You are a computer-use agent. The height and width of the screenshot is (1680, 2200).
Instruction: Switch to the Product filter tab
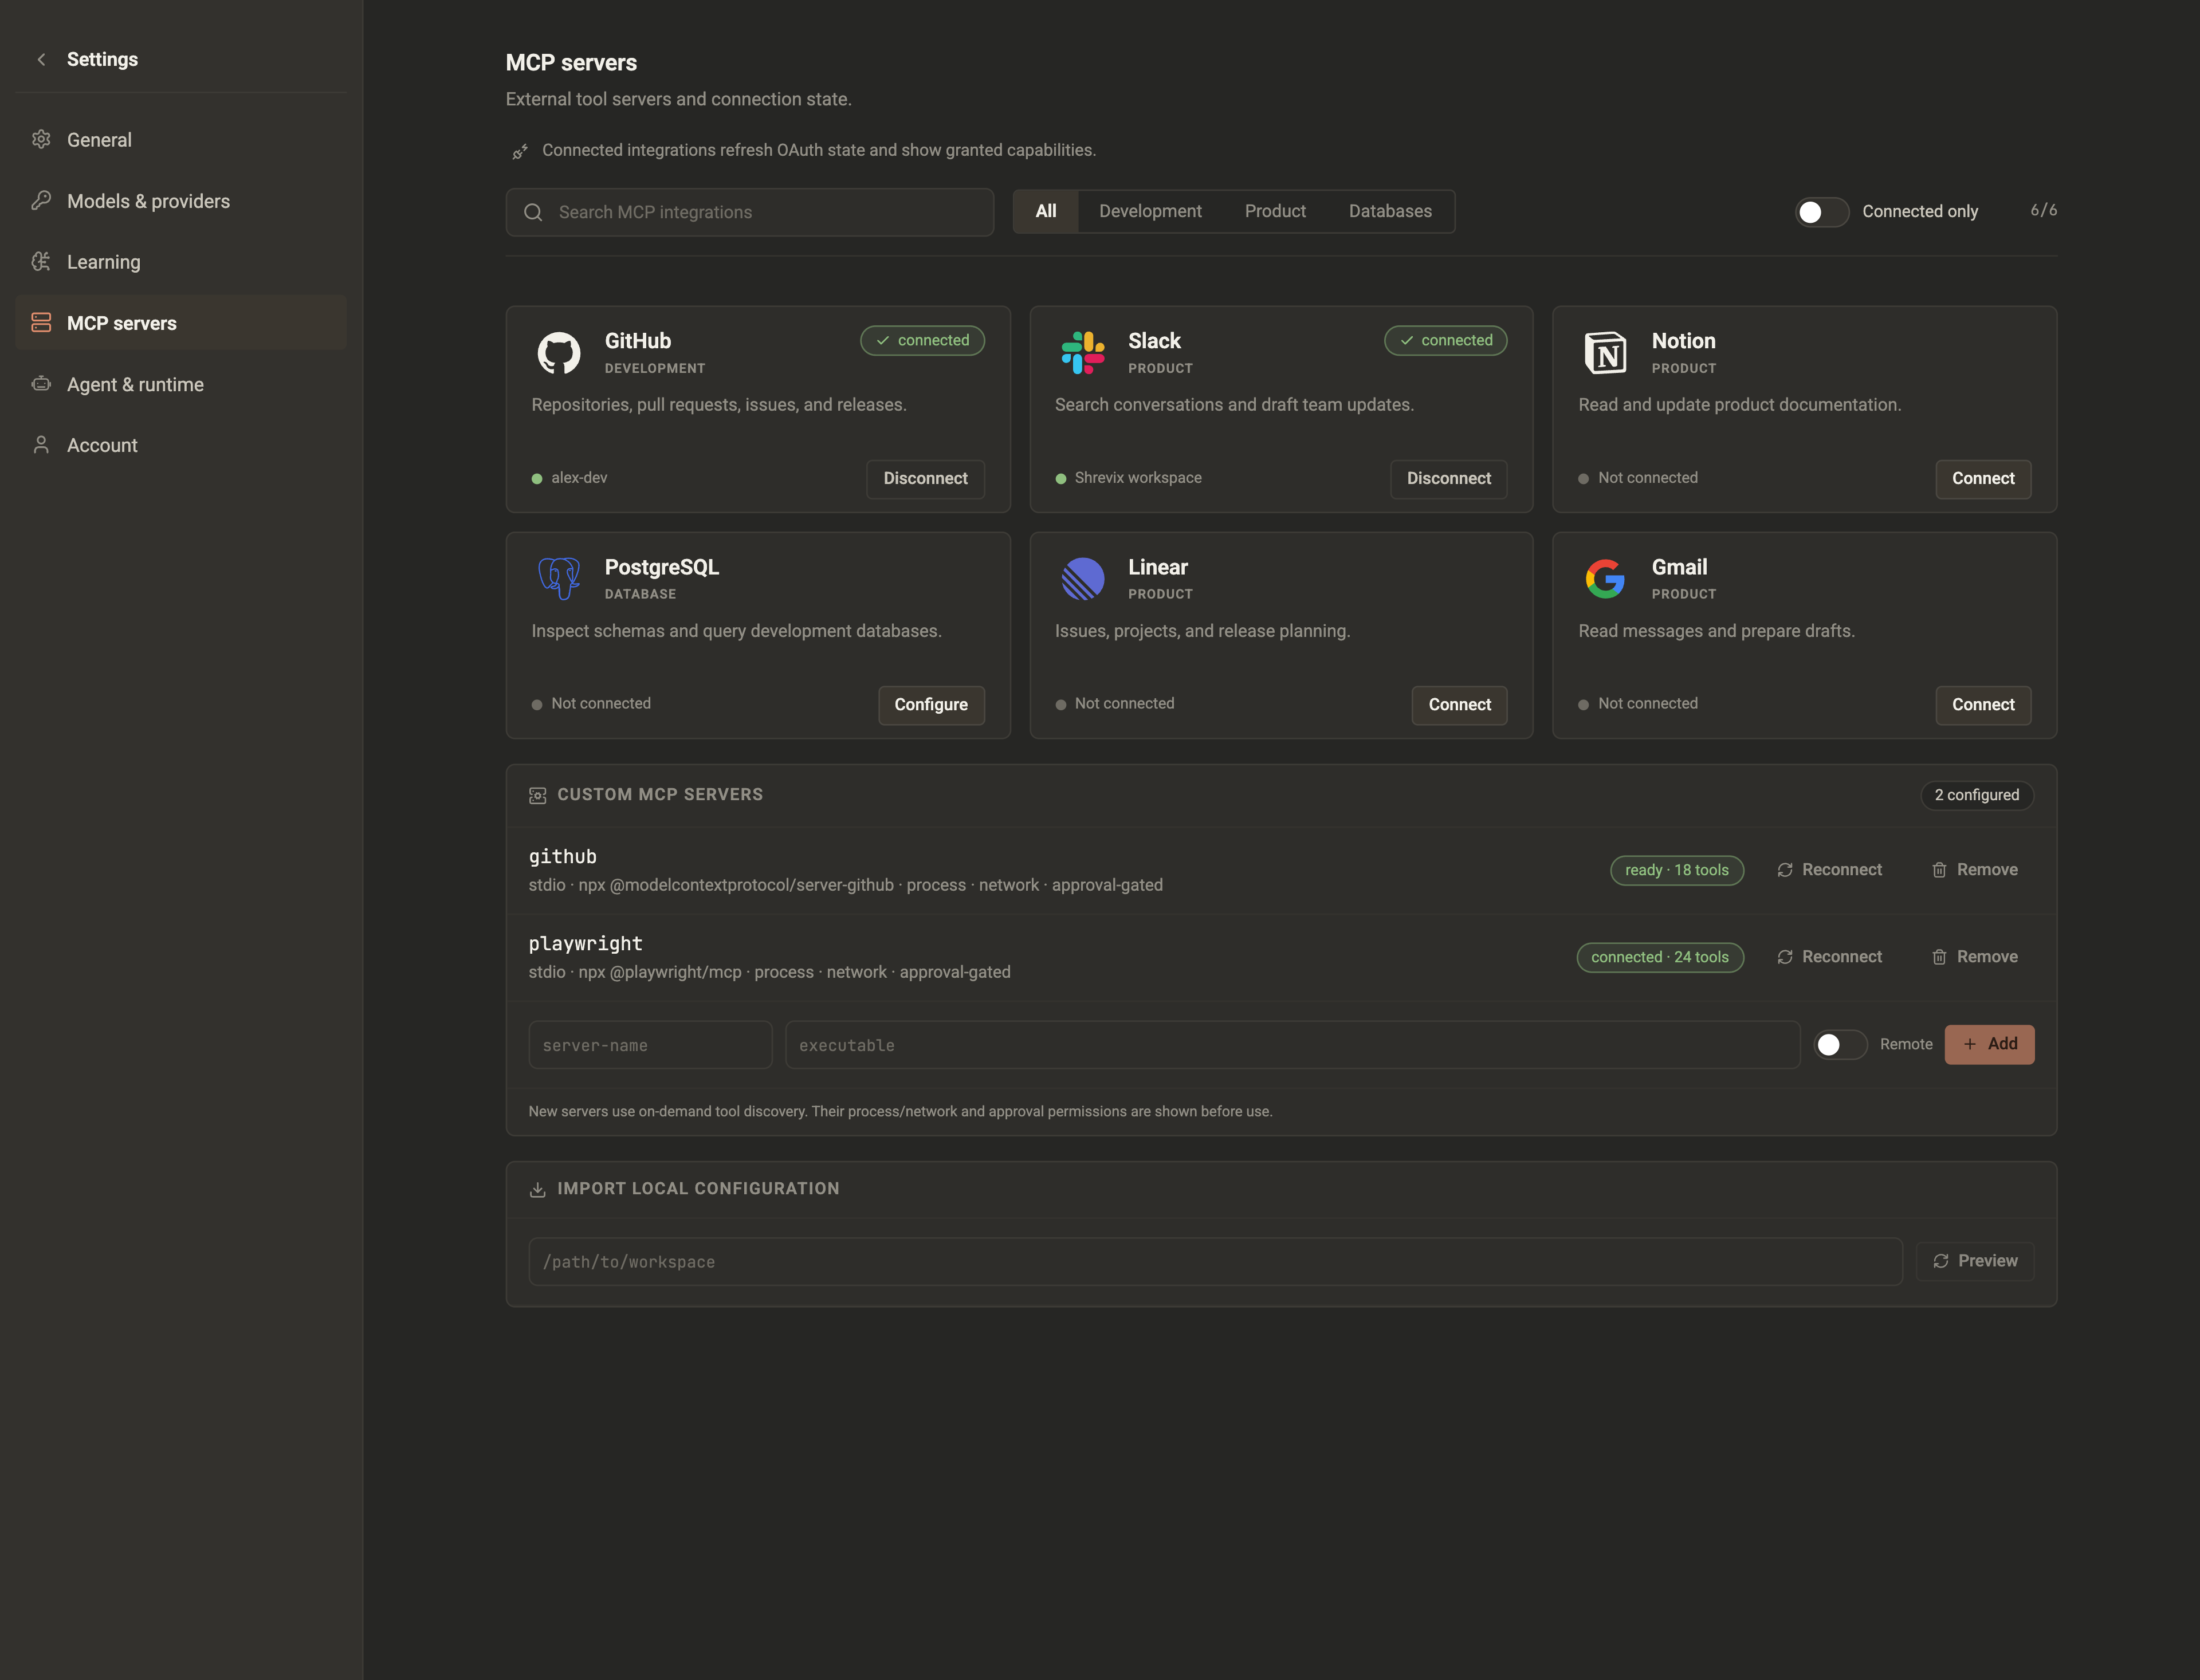pos(1275,212)
